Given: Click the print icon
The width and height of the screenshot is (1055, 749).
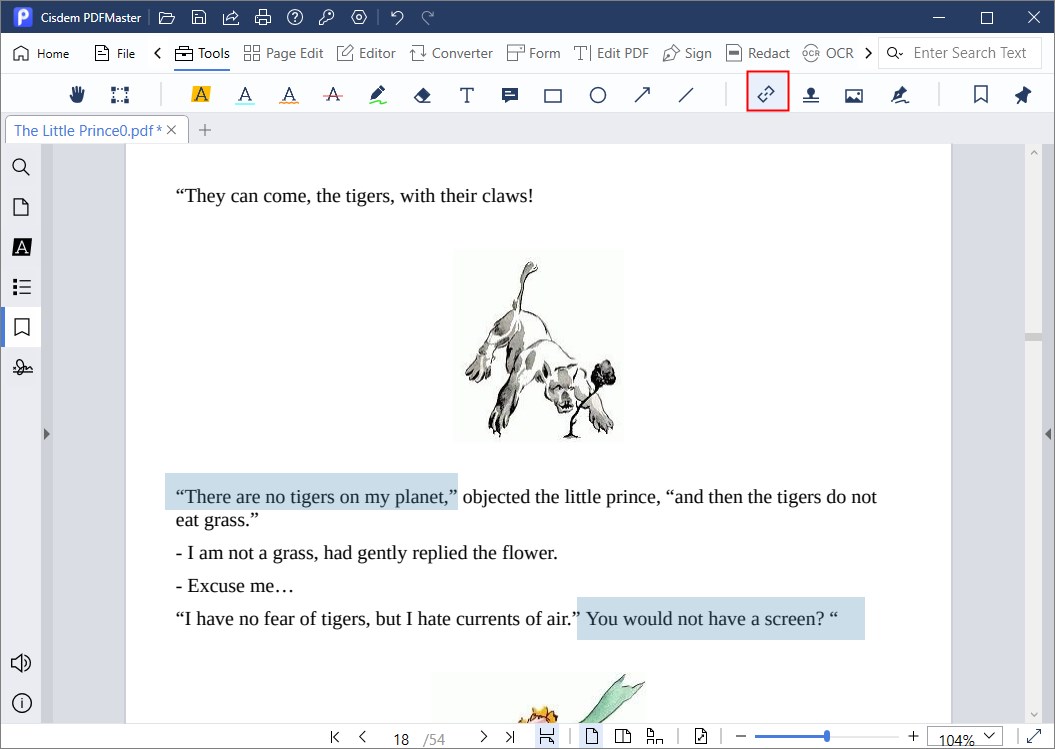Looking at the screenshot, I should (x=263, y=17).
